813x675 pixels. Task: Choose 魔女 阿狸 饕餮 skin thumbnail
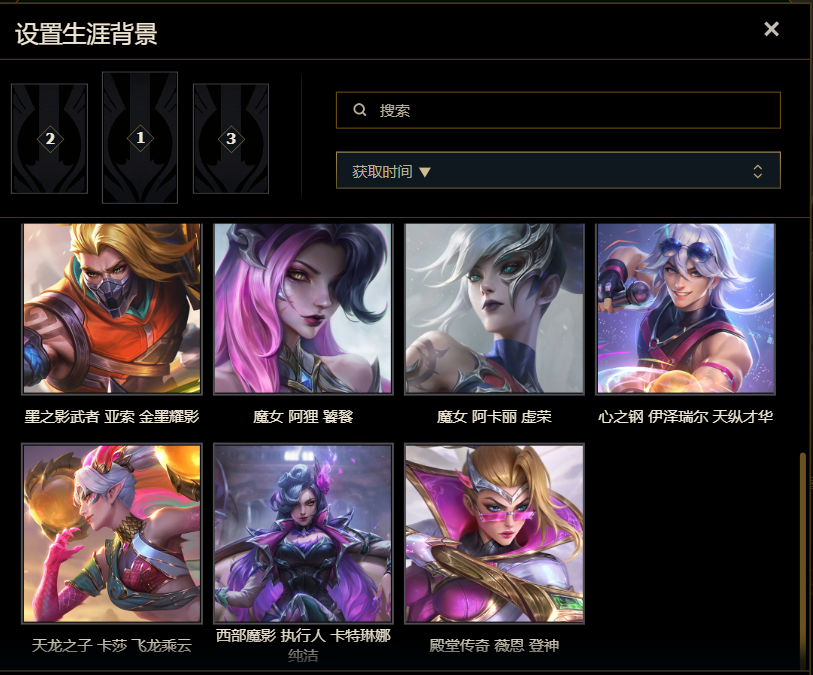(303, 309)
